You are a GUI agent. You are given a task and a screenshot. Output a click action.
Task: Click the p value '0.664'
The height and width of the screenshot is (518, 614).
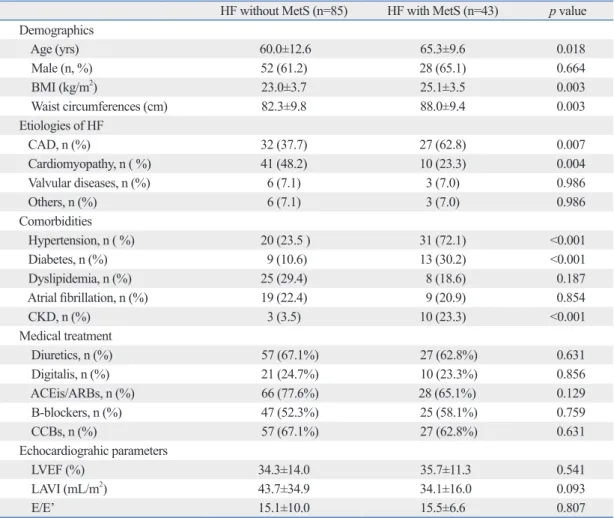pyautogui.click(x=571, y=68)
